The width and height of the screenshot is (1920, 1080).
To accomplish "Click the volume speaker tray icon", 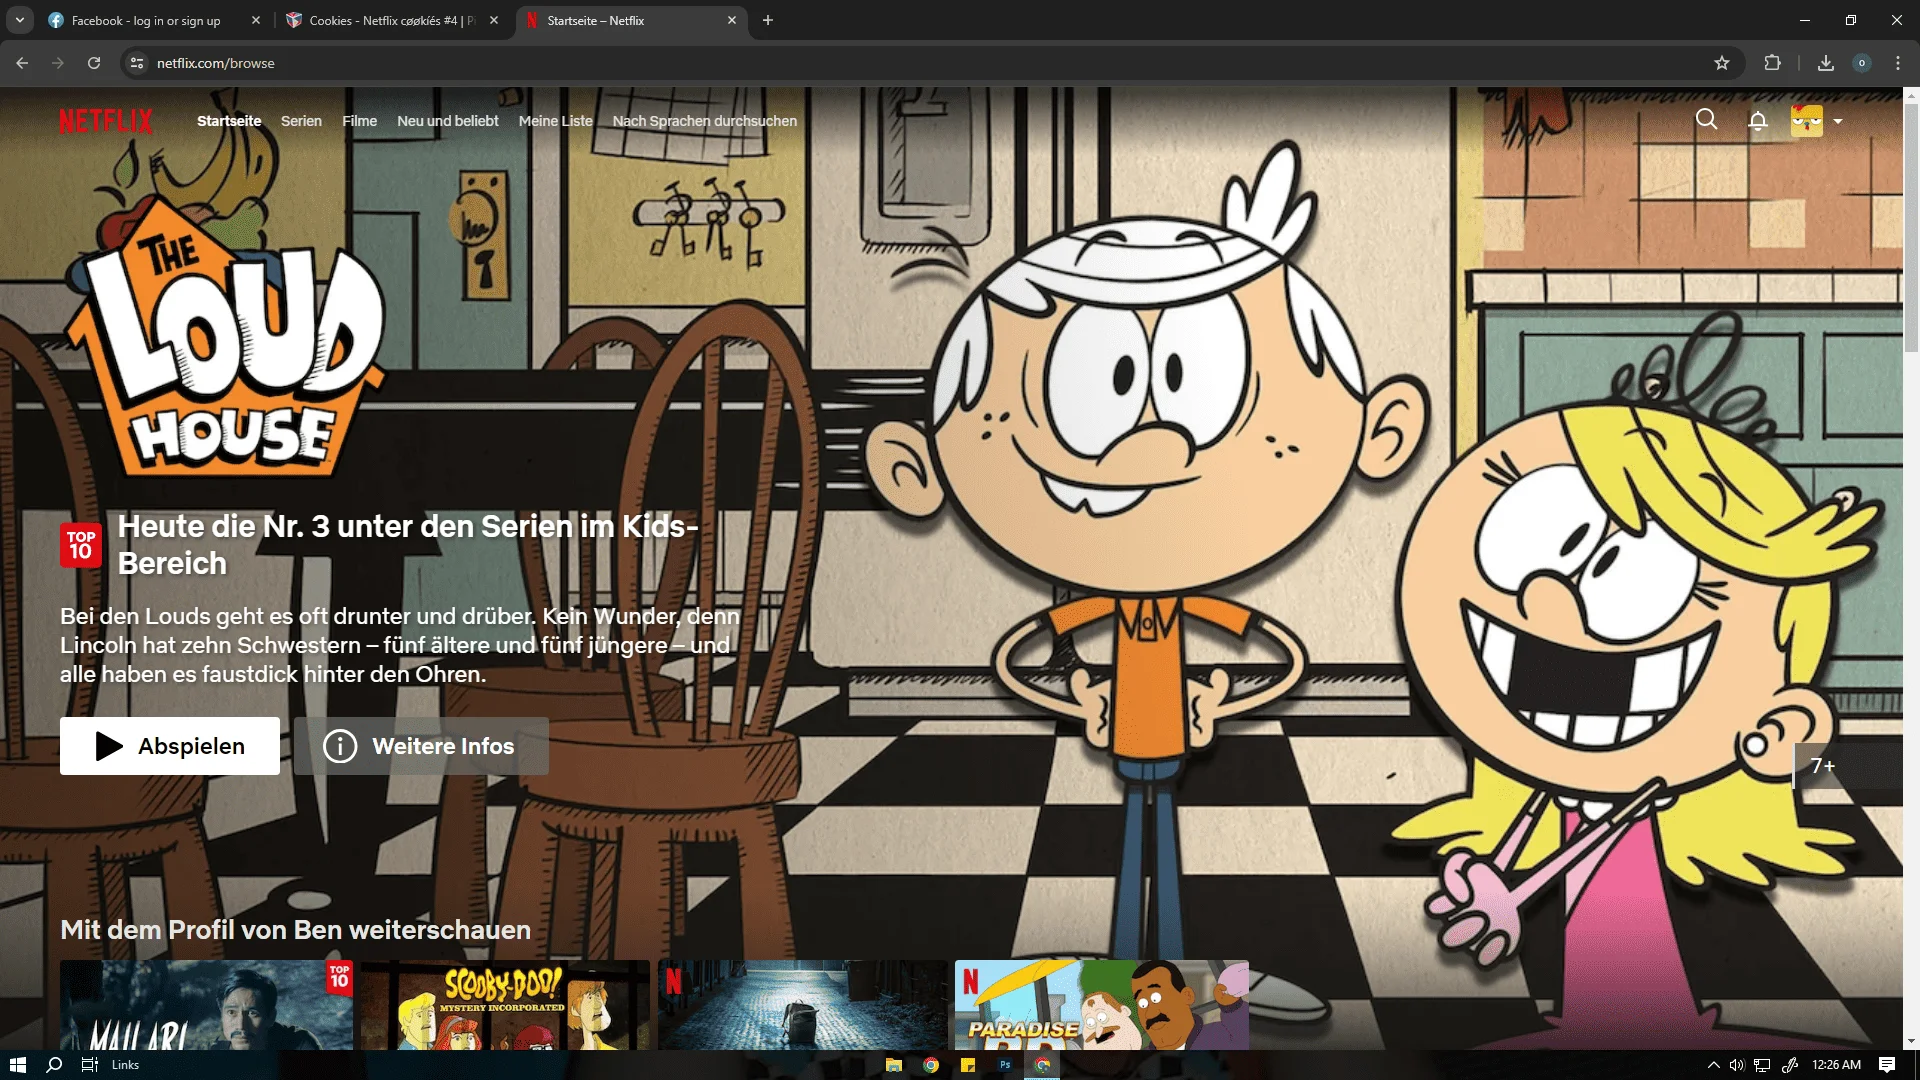I will [x=1737, y=1065].
